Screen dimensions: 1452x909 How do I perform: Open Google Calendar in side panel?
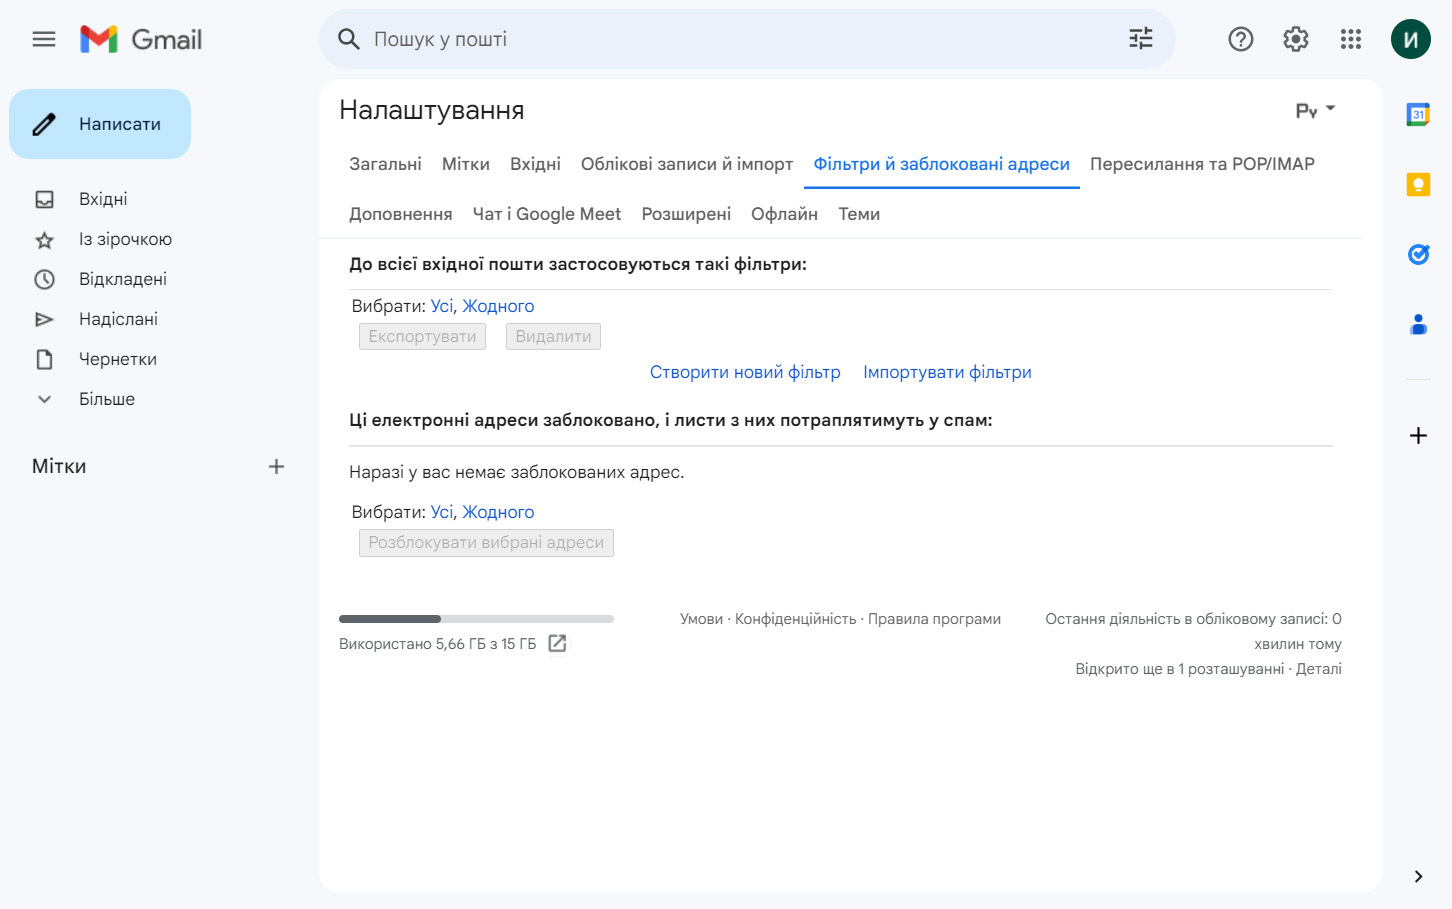[x=1417, y=115]
